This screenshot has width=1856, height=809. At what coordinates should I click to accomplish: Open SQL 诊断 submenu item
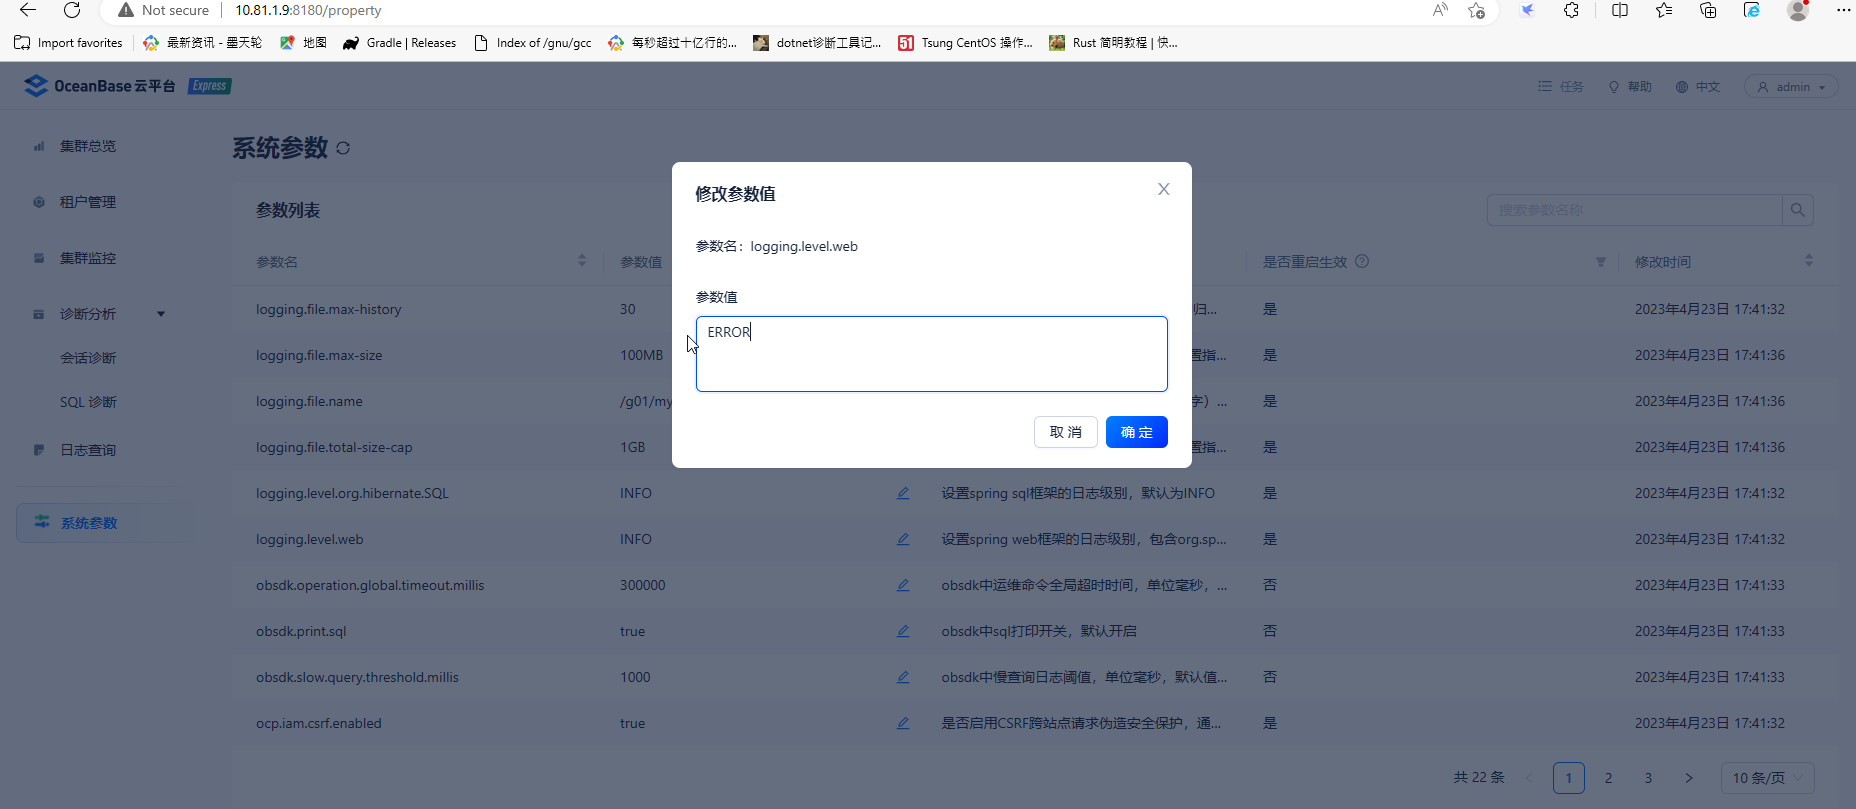point(88,402)
